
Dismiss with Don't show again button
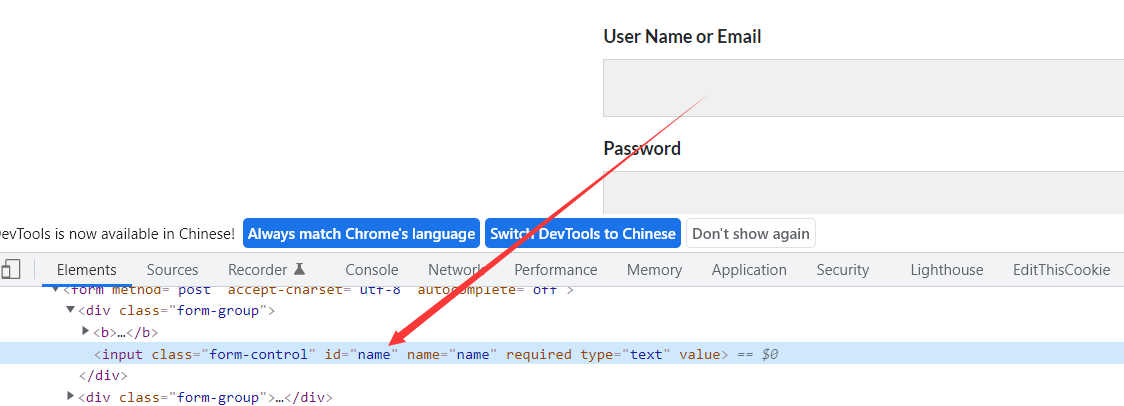pos(751,234)
